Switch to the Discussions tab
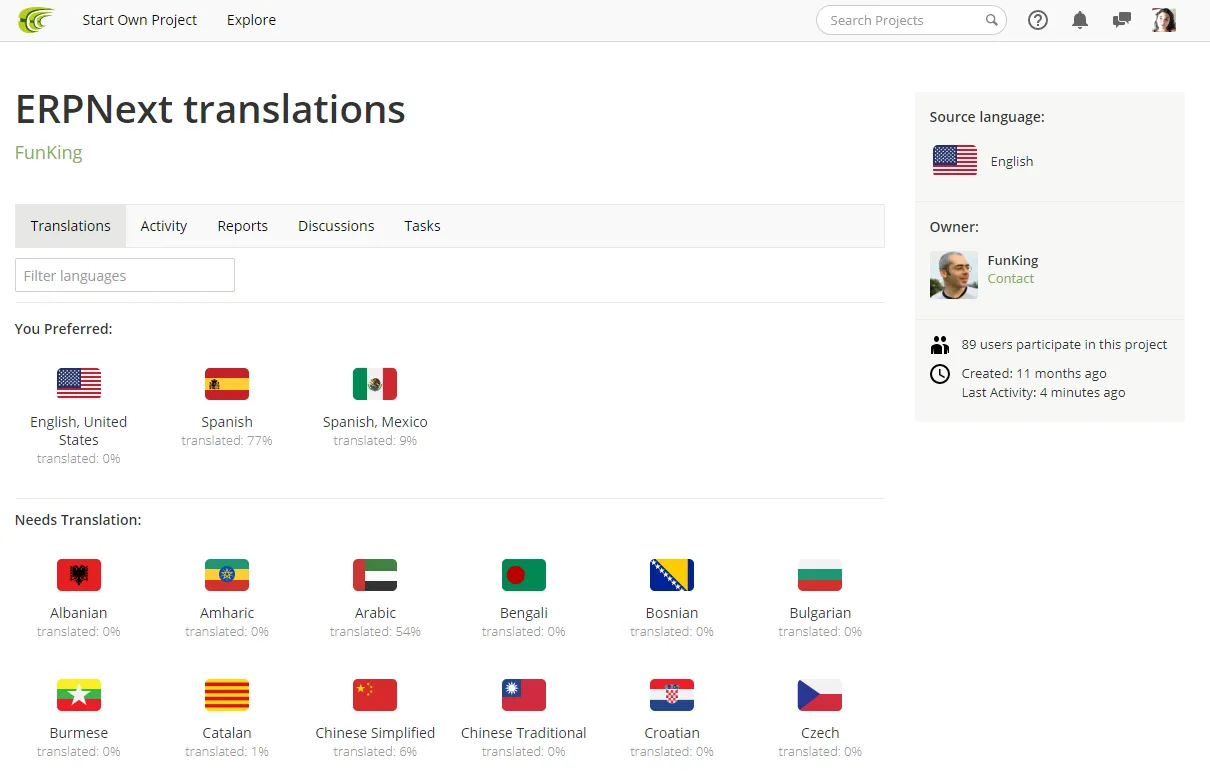This screenshot has height=779, width=1210. (336, 226)
